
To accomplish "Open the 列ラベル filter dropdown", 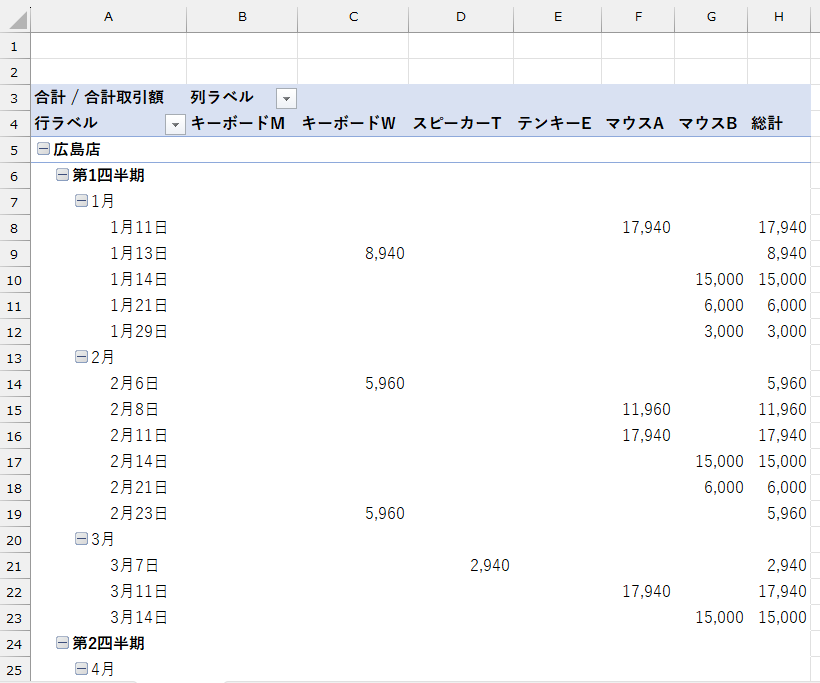I will coord(286,97).
